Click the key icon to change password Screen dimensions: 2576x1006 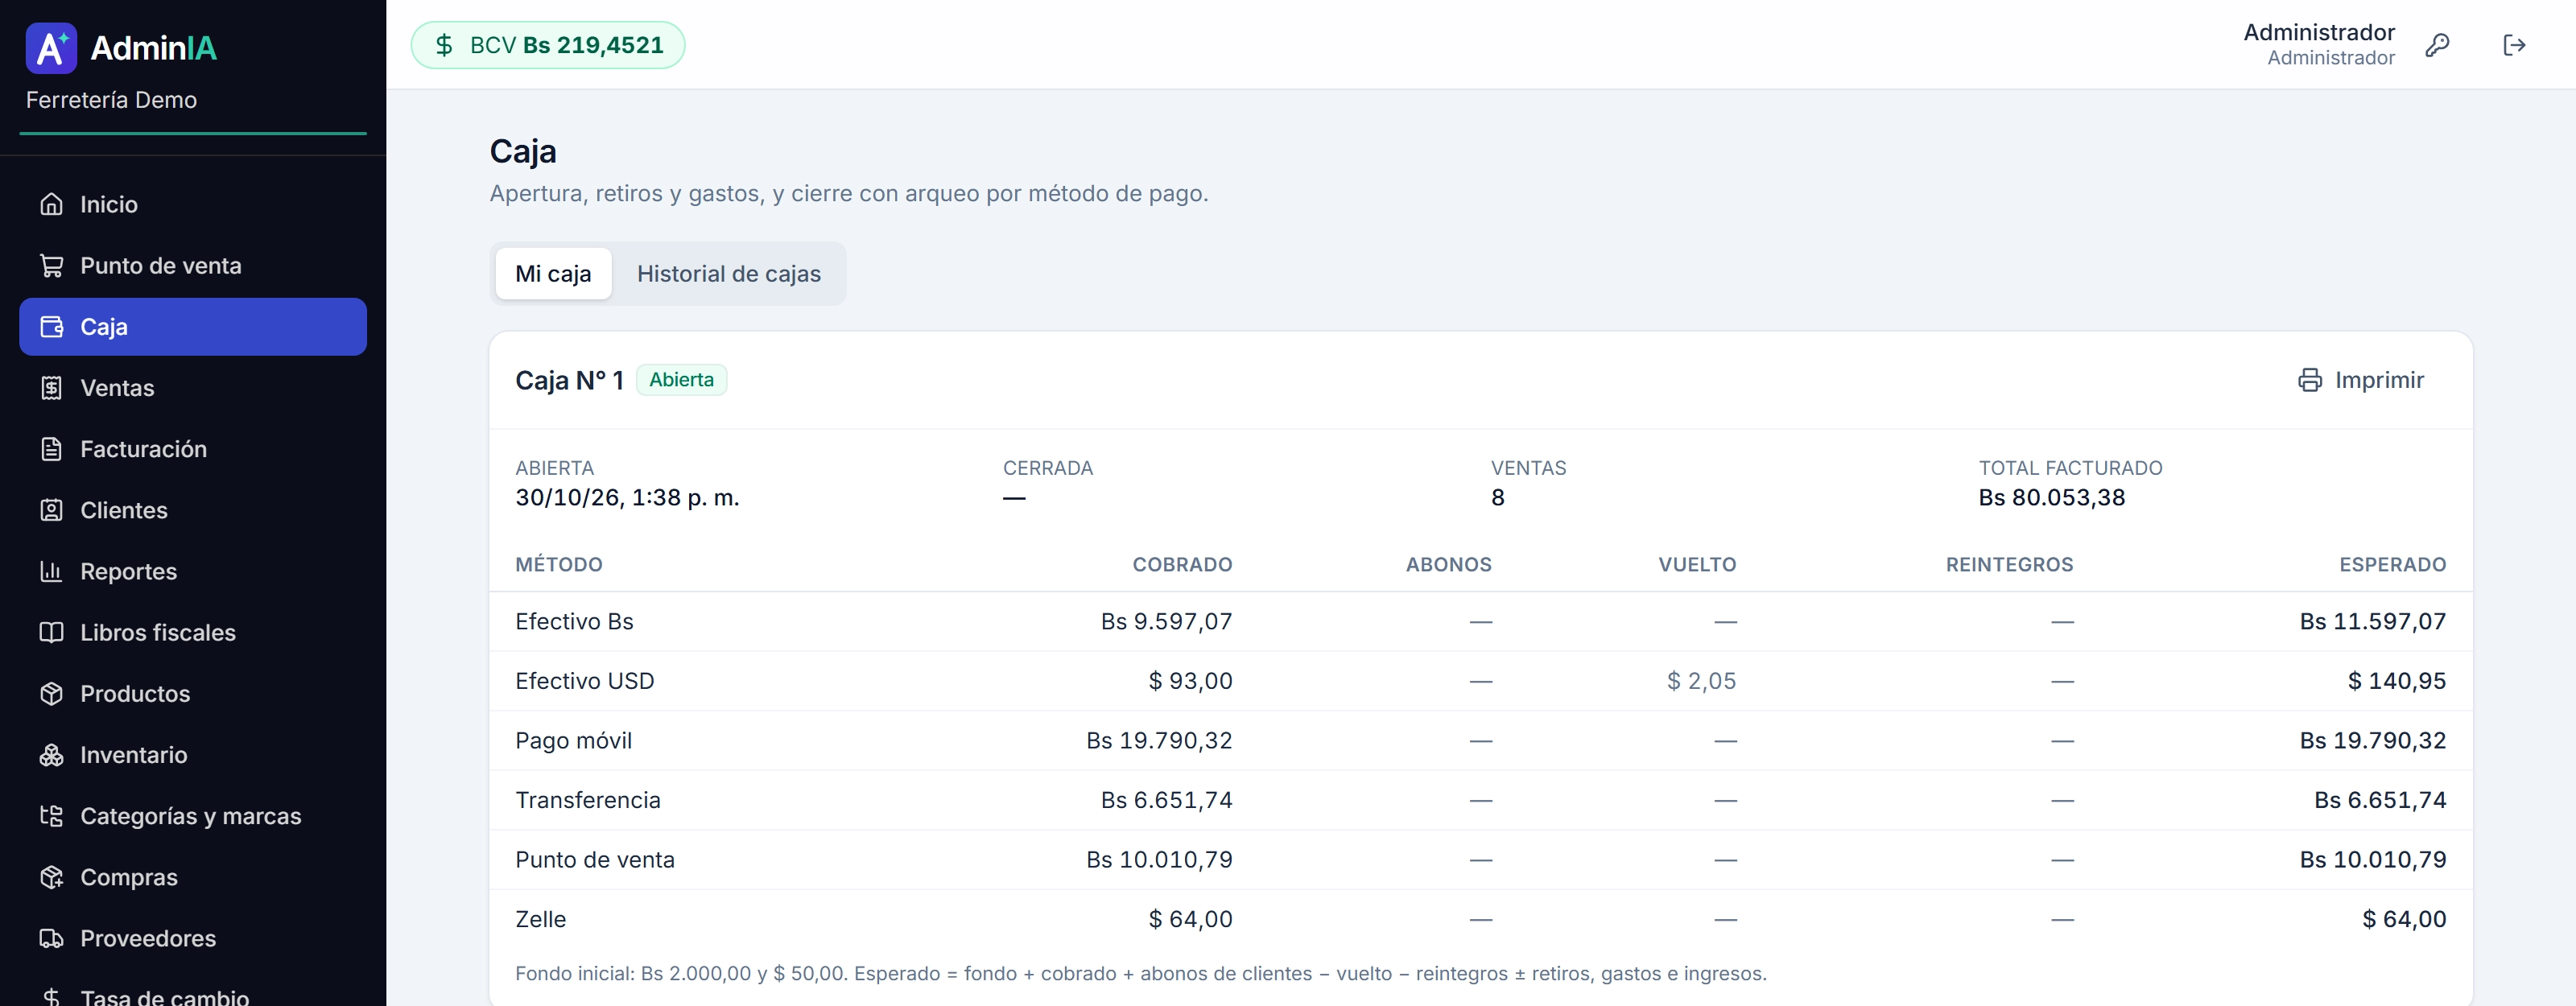[2437, 45]
